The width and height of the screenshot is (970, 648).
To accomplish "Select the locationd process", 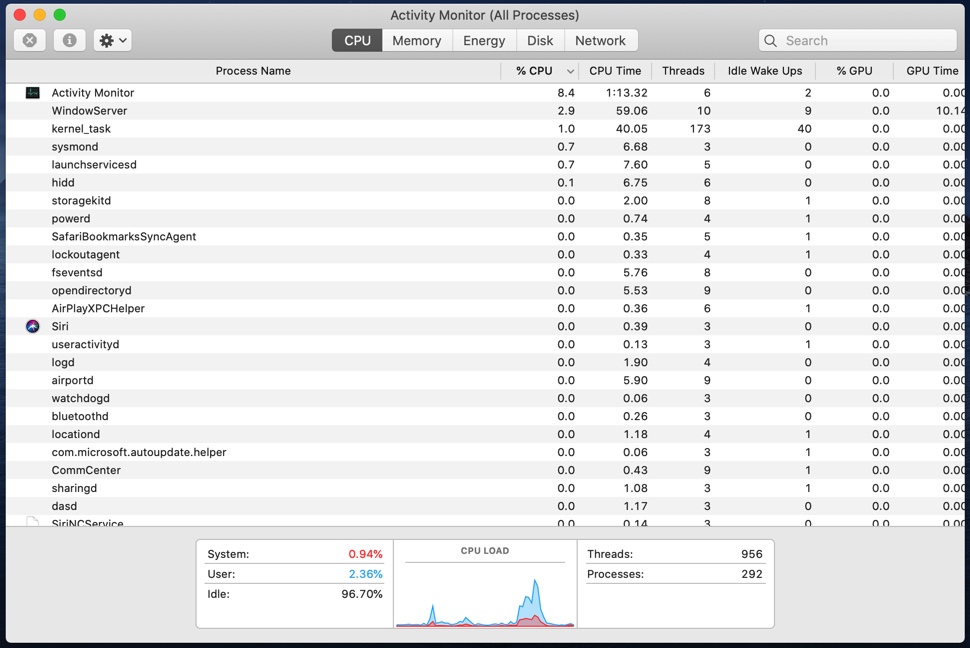I will click(x=485, y=434).
